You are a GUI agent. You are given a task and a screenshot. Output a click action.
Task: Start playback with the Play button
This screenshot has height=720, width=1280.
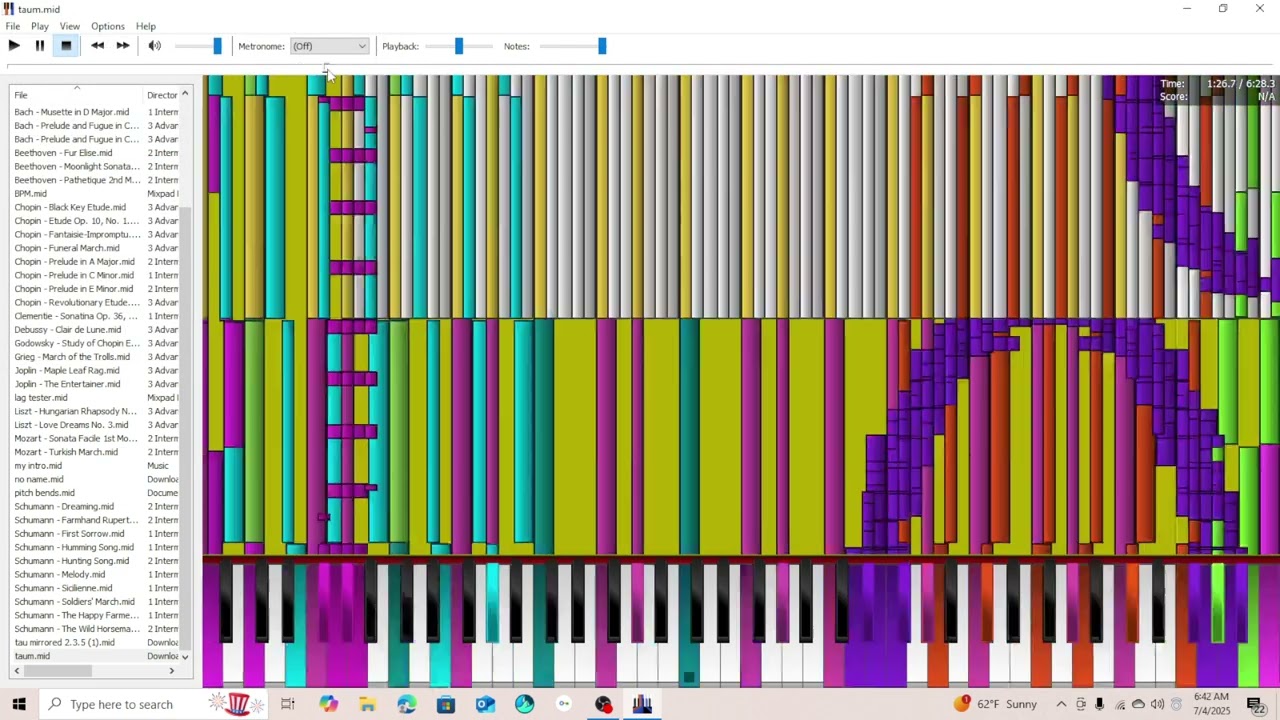pyautogui.click(x=14, y=46)
